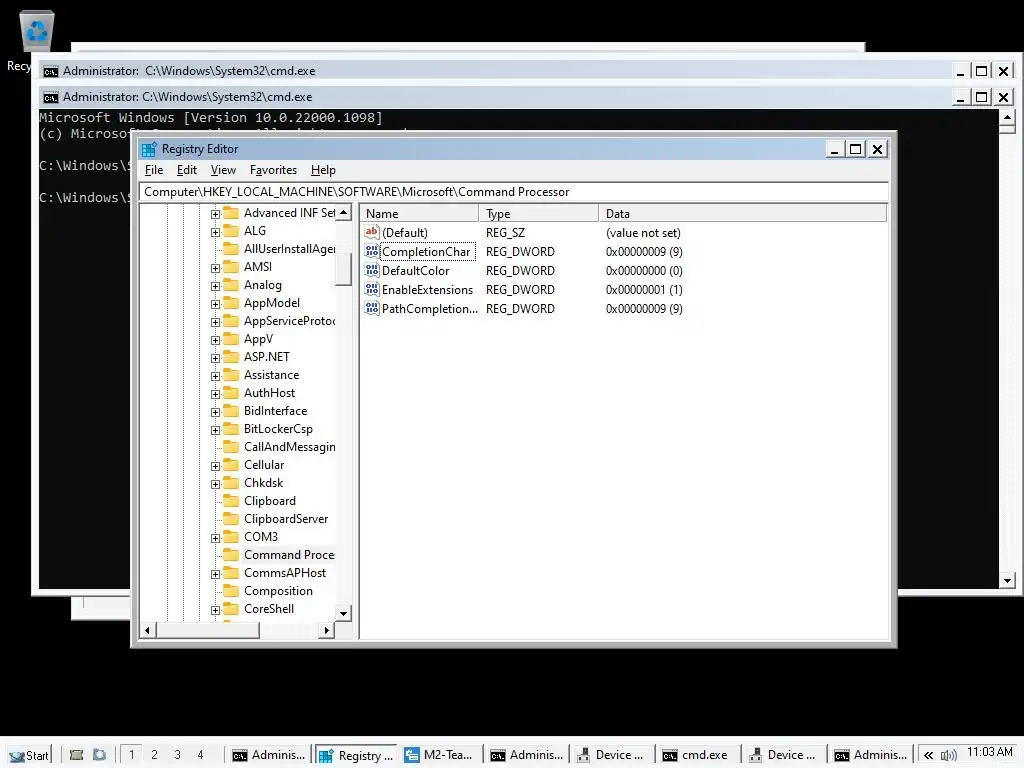Expand the ALG registry key
The width and height of the screenshot is (1024, 768).
[216, 232]
